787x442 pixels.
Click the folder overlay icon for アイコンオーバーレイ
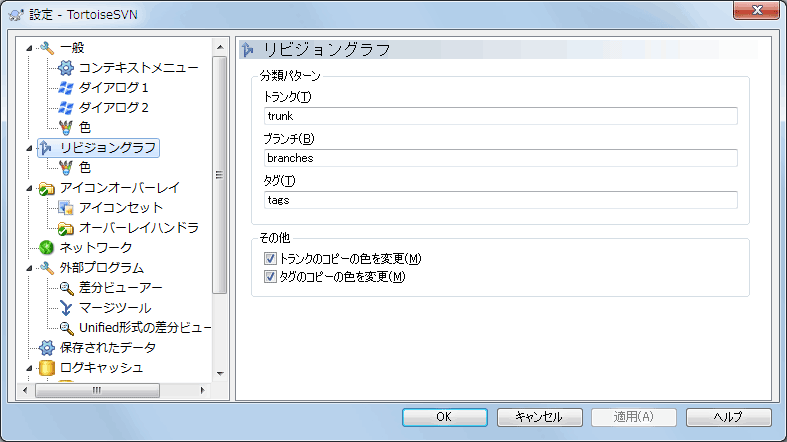coord(47,188)
